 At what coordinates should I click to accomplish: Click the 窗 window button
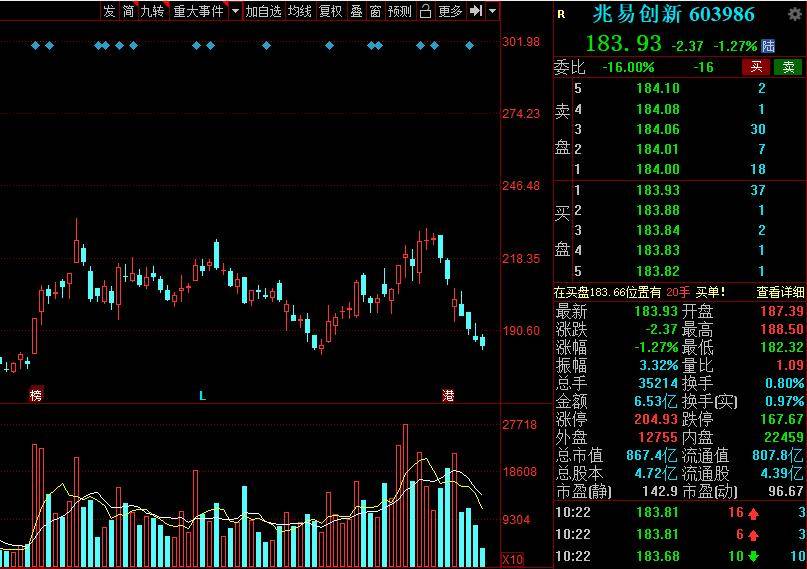(x=375, y=11)
